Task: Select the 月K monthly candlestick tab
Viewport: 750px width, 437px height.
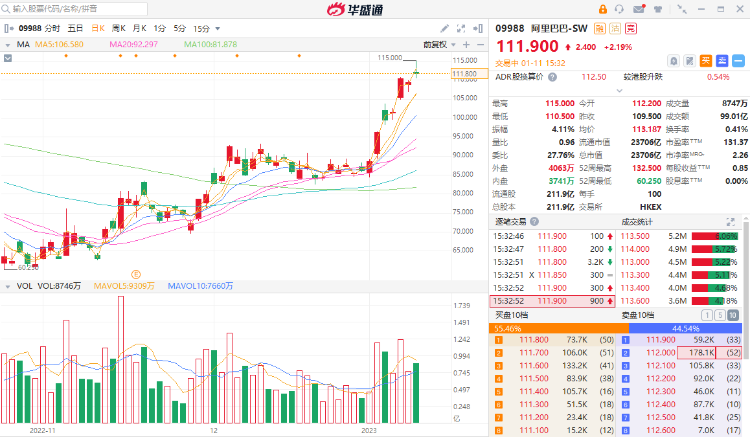Action: coord(140,29)
